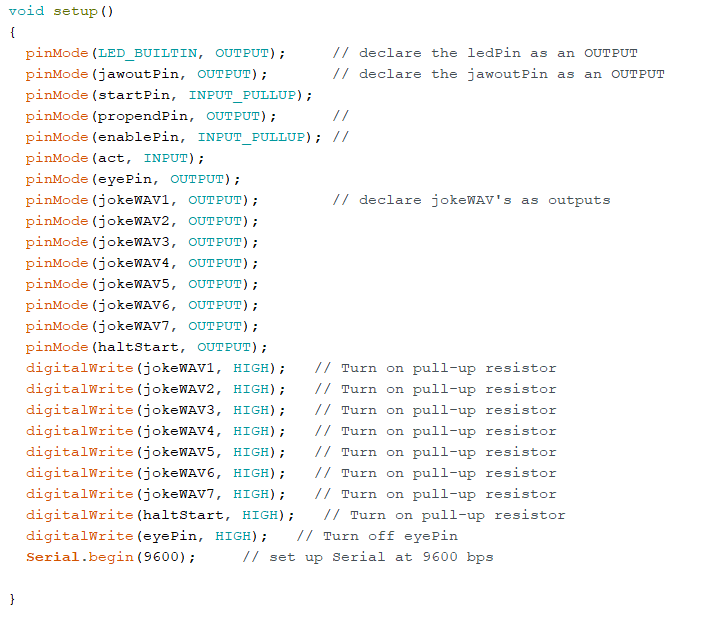Click the digitalWrite(jokeWAV1, HIGH) line
This screenshot has height=620, width=721.
pyautogui.click(x=155, y=368)
